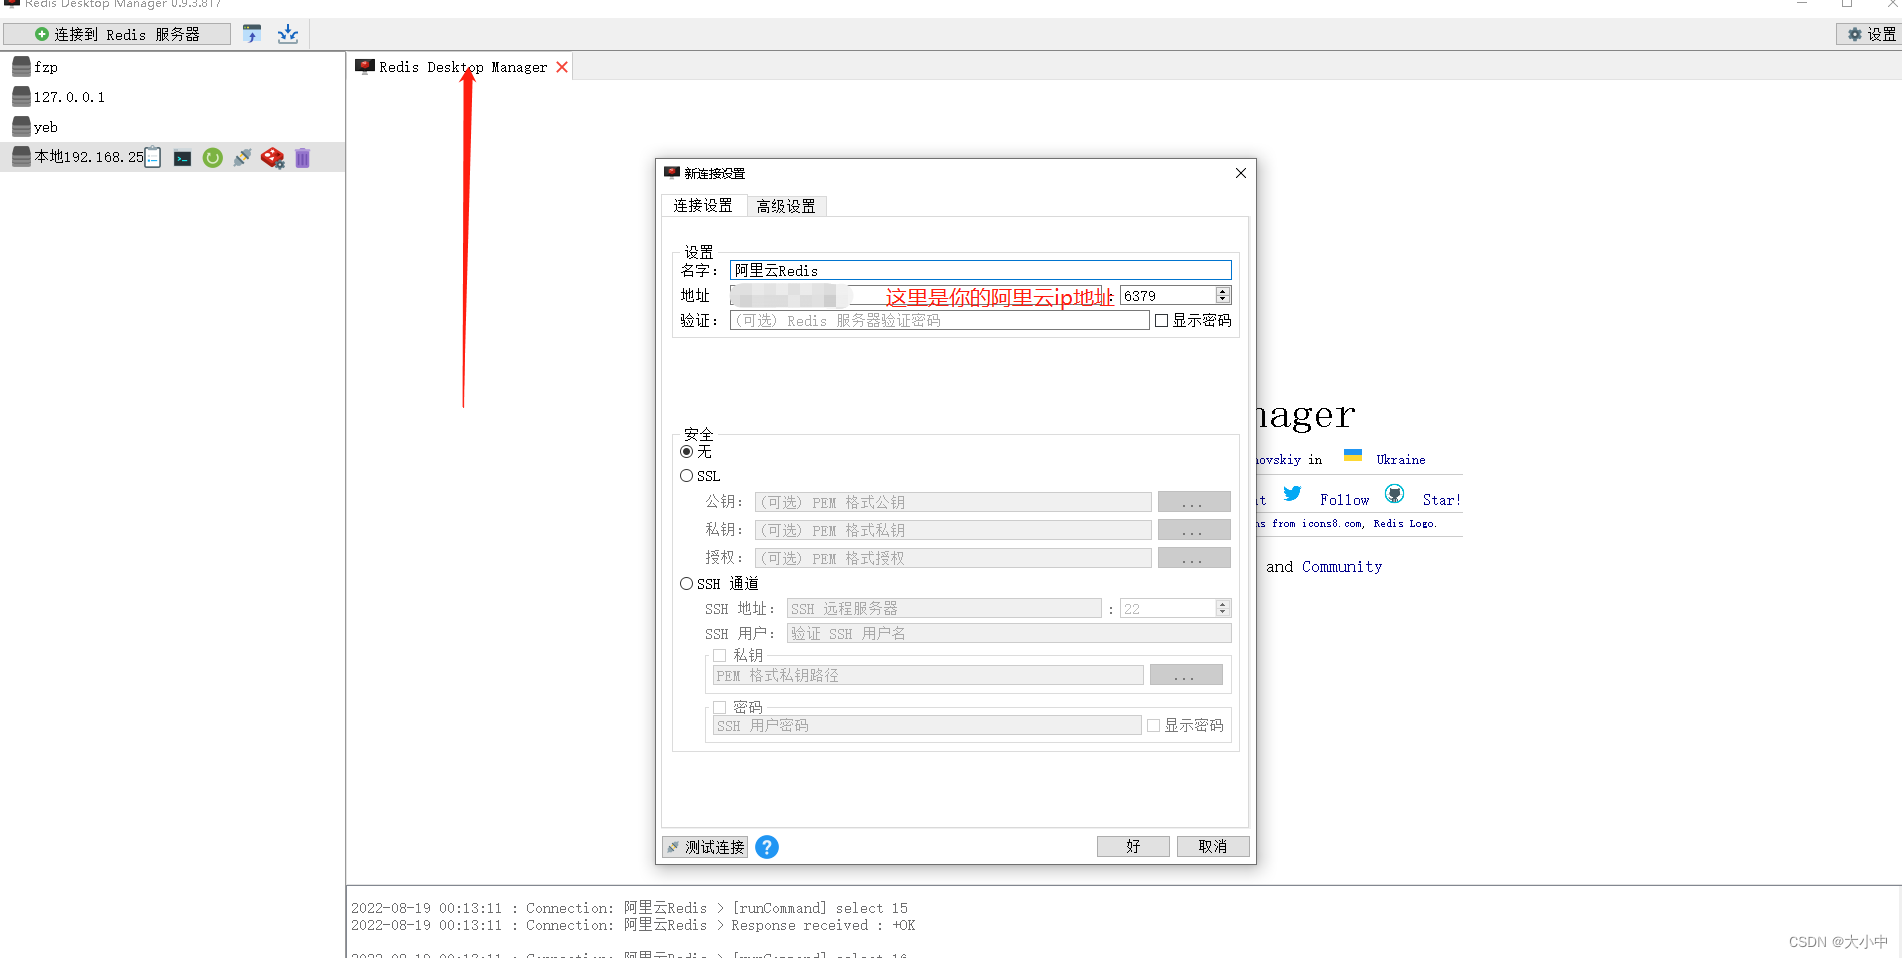Click the Ukraine flag icon

[x=1353, y=456]
